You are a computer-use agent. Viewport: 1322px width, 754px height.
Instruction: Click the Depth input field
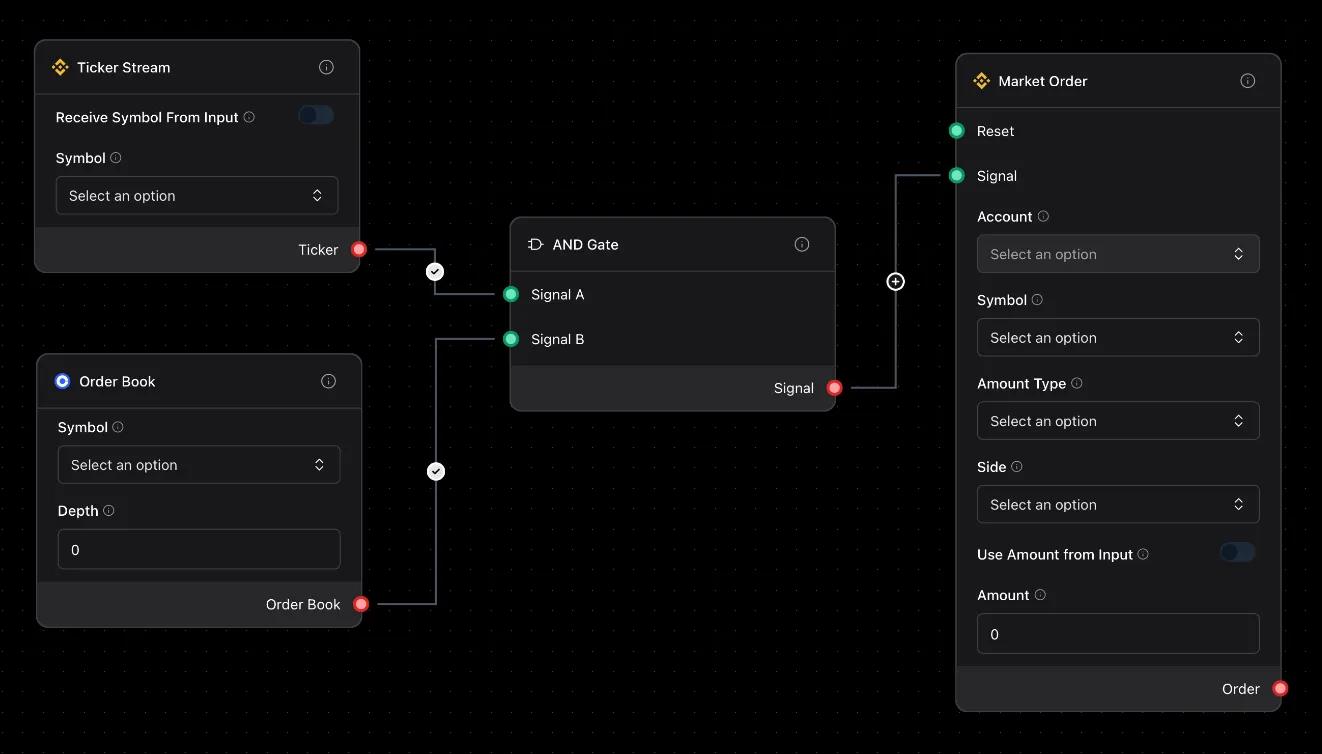tap(199, 550)
